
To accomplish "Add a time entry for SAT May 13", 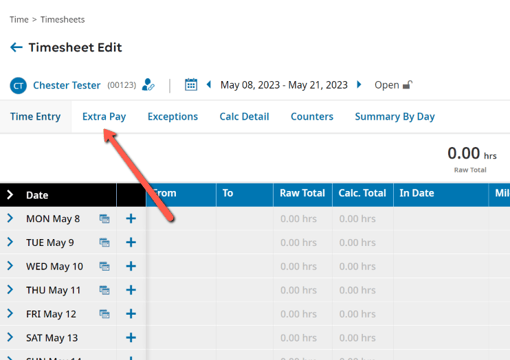I will pyautogui.click(x=131, y=338).
